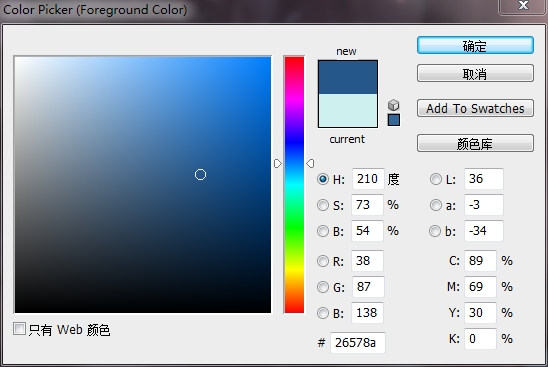Click the L field showing 36
The height and width of the screenshot is (367, 548).
(484, 179)
